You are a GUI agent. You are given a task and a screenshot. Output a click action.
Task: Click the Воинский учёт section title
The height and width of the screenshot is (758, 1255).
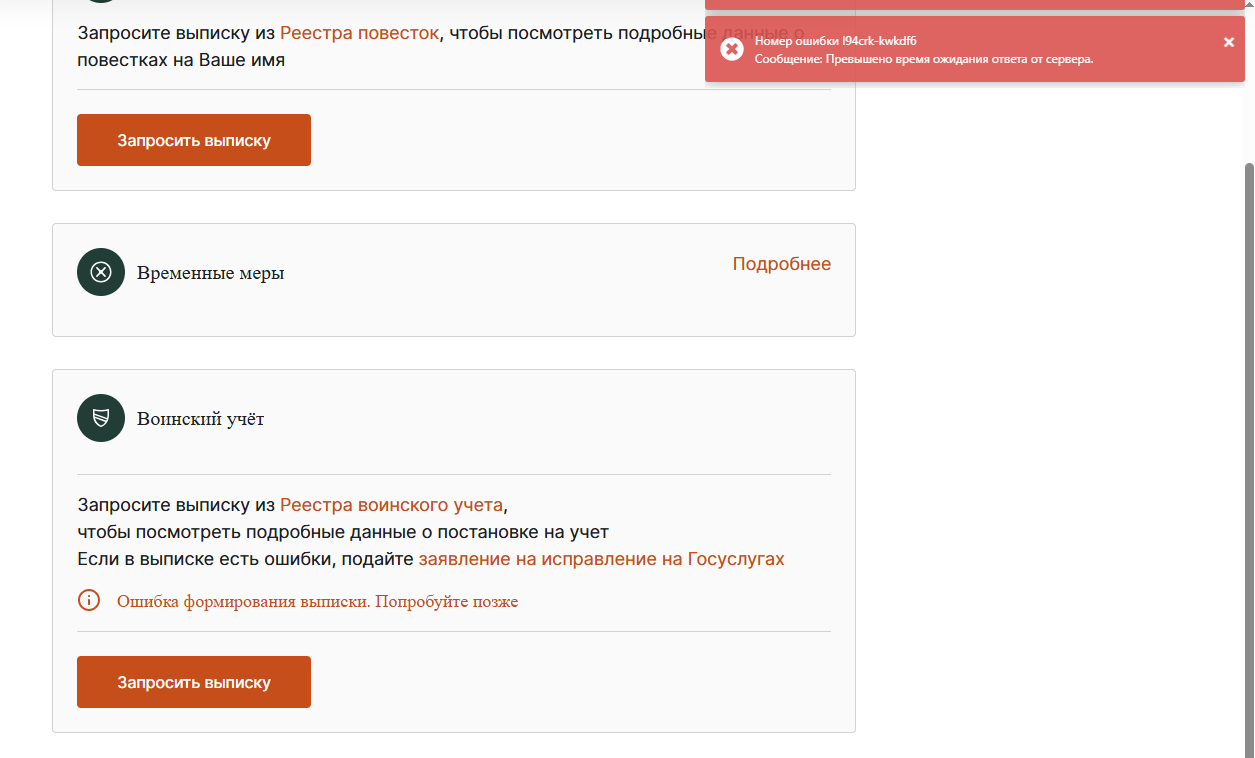[200, 419]
